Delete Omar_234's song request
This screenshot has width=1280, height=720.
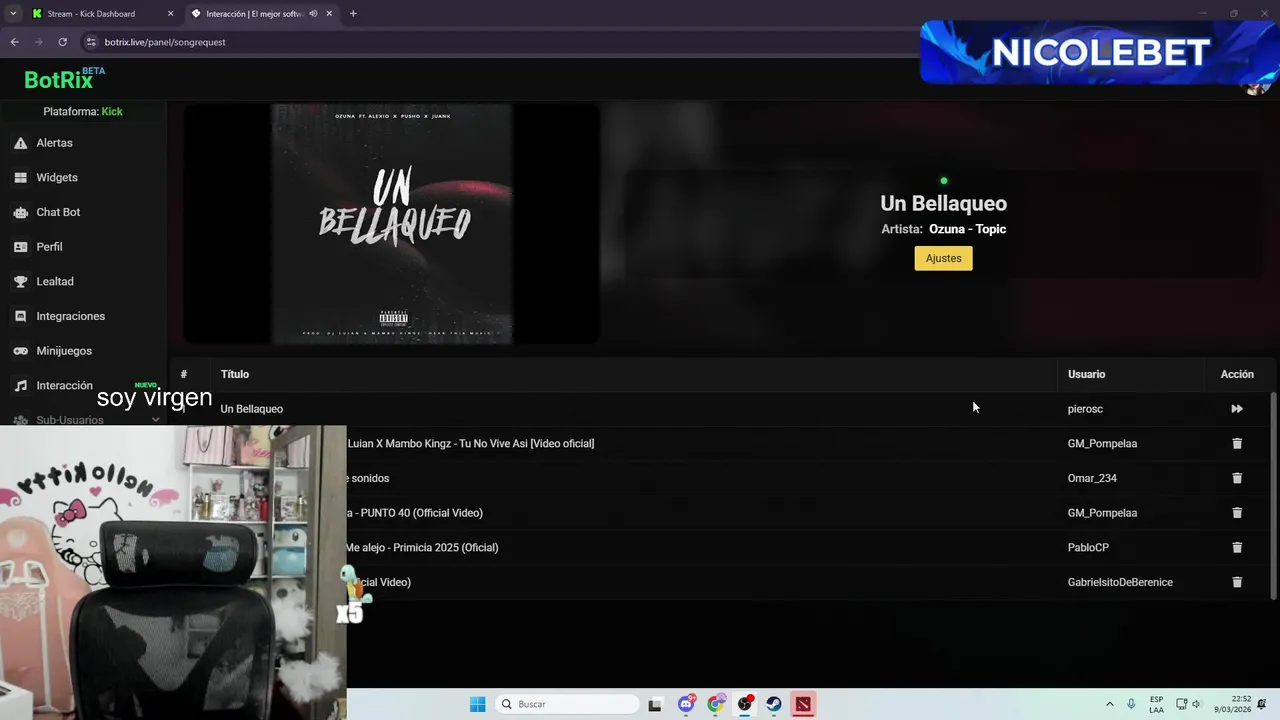point(1237,478)
